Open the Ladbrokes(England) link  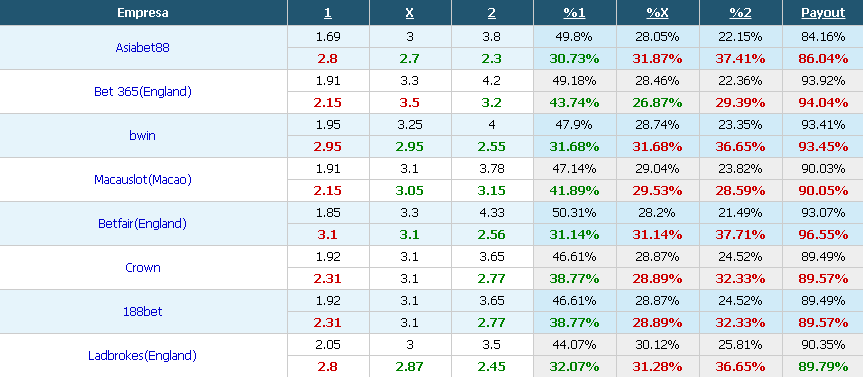pos(143,356)
